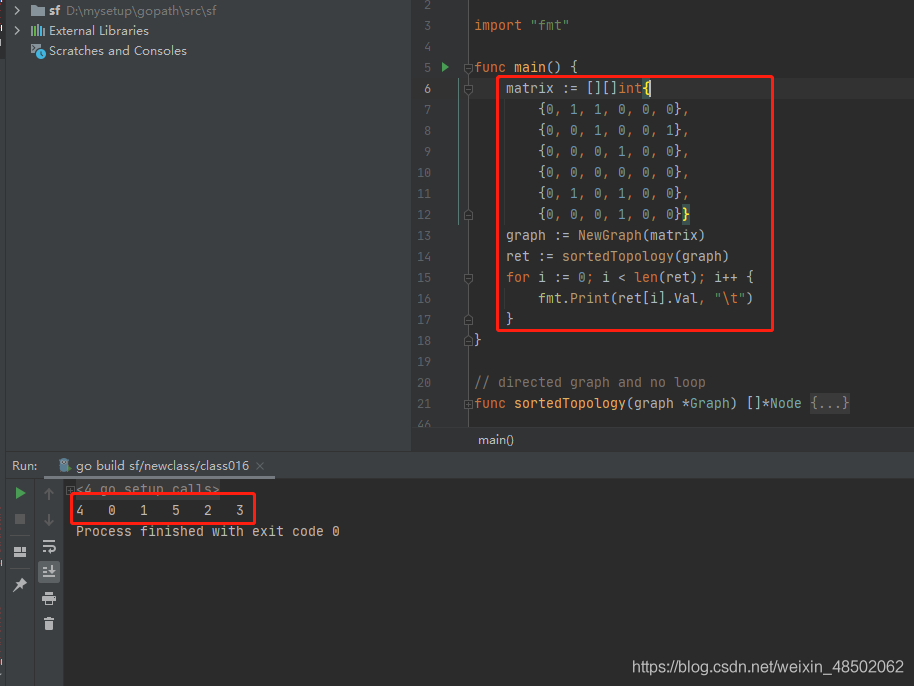Click Process finished with exit code 0 text

(x=208, y=532)
